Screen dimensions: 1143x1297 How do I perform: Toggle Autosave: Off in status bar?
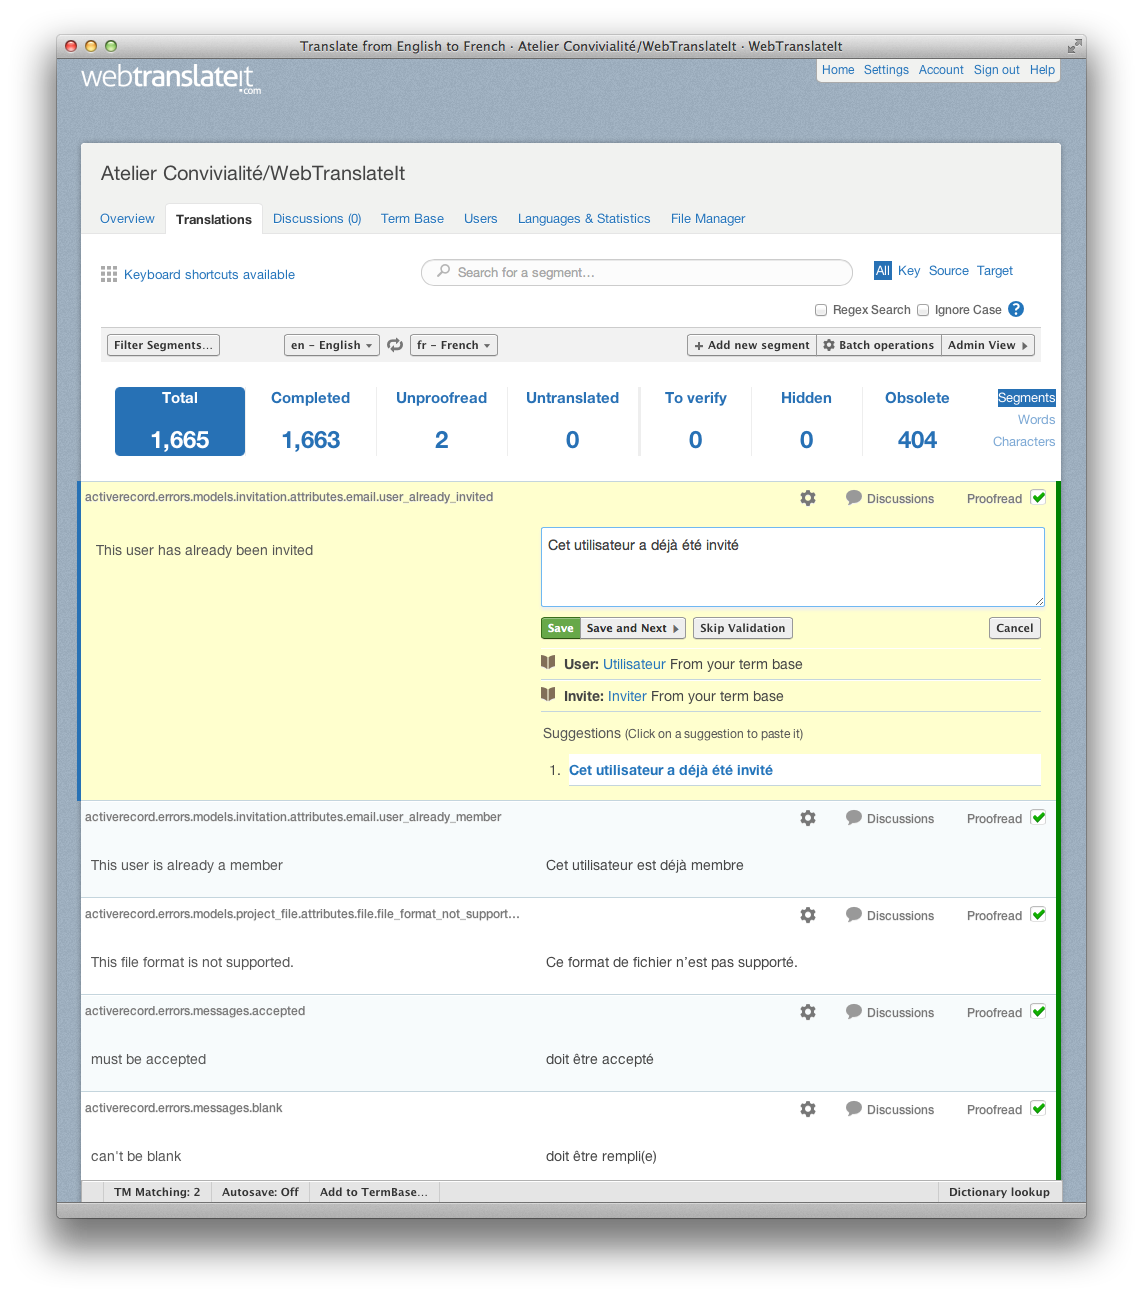point(260,1192)
